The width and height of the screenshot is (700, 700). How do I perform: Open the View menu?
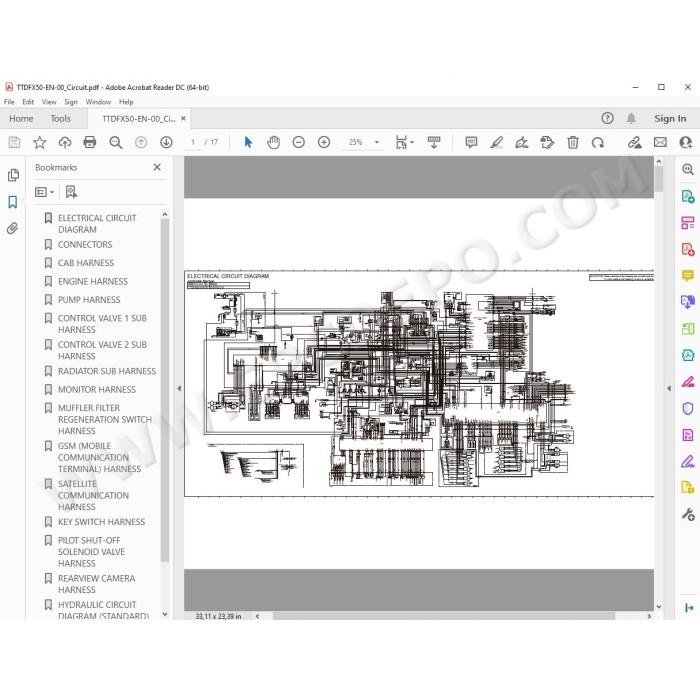pyautogui.click(x=49, y=102)
